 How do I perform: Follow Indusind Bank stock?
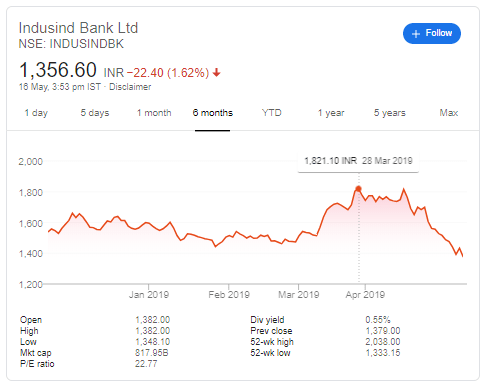click(432, 33)
